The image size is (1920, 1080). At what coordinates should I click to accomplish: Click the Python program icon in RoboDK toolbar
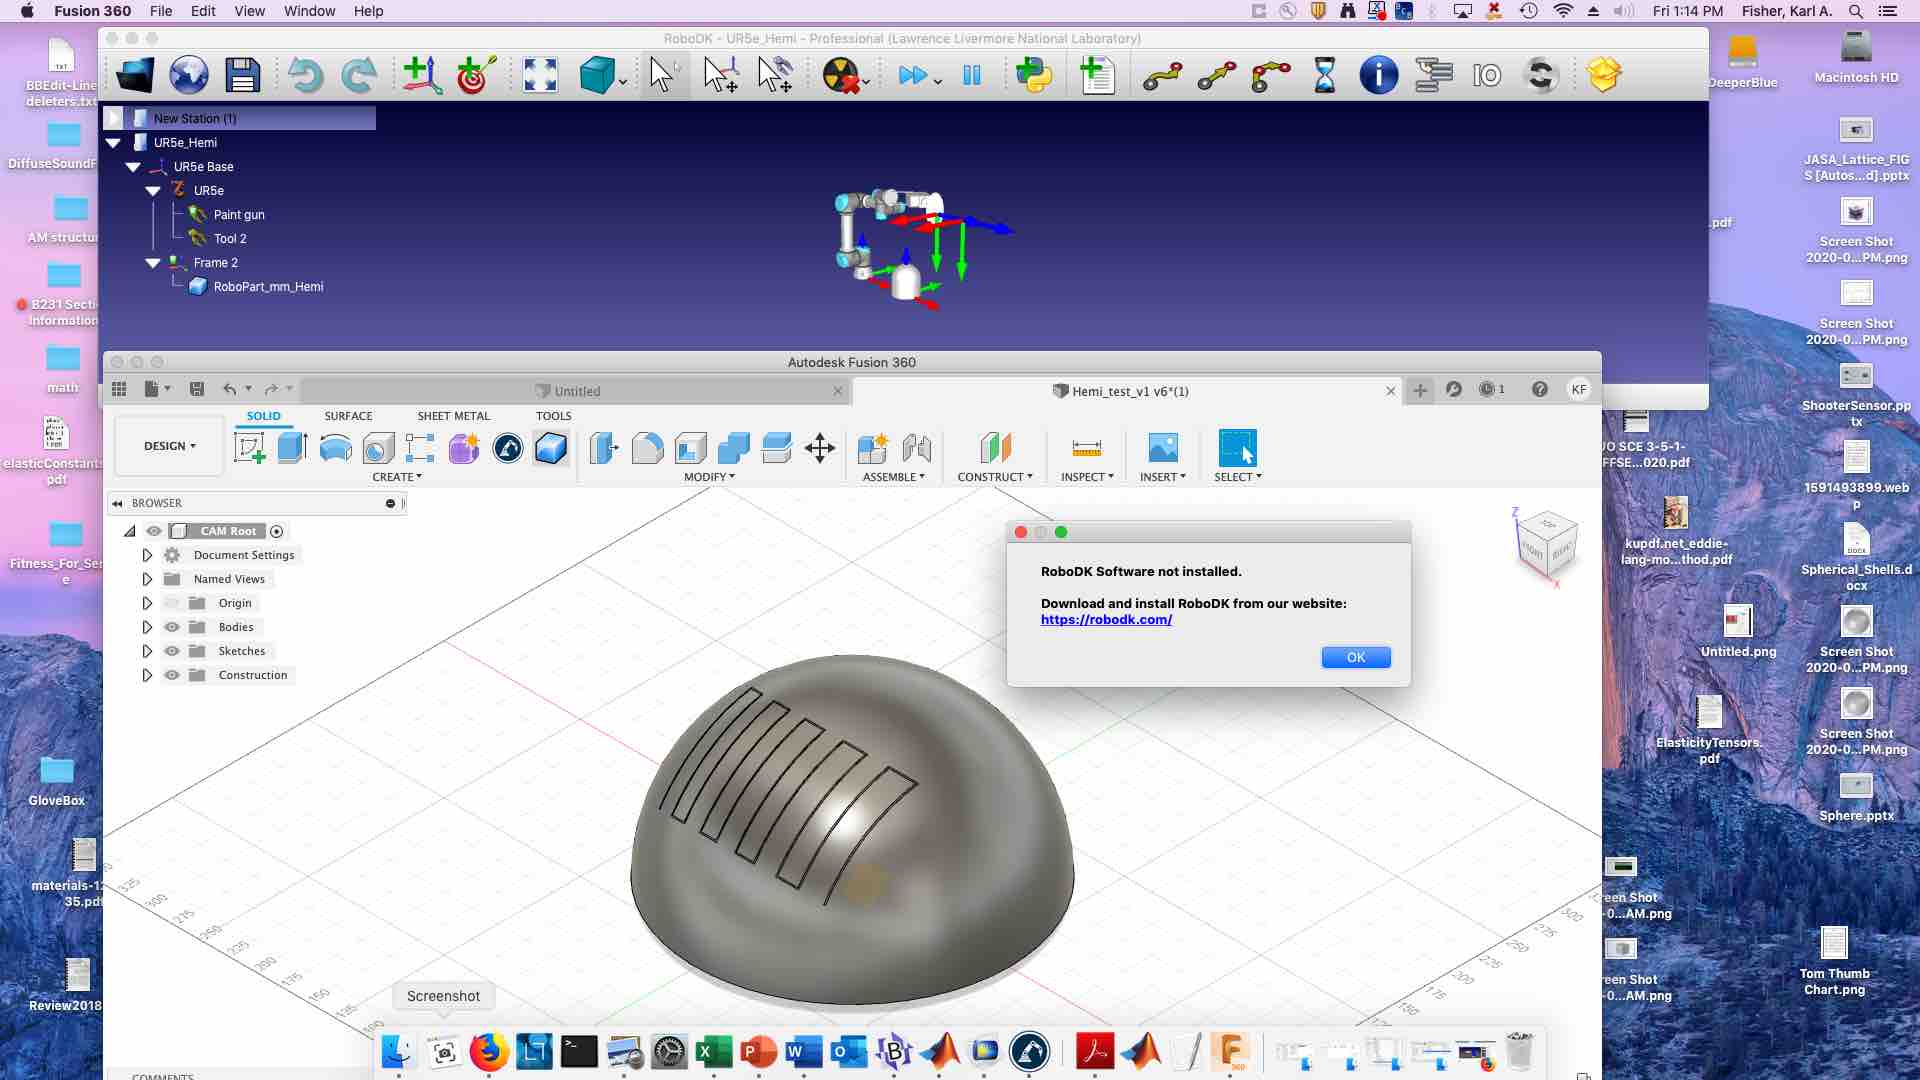[1034, 75]
